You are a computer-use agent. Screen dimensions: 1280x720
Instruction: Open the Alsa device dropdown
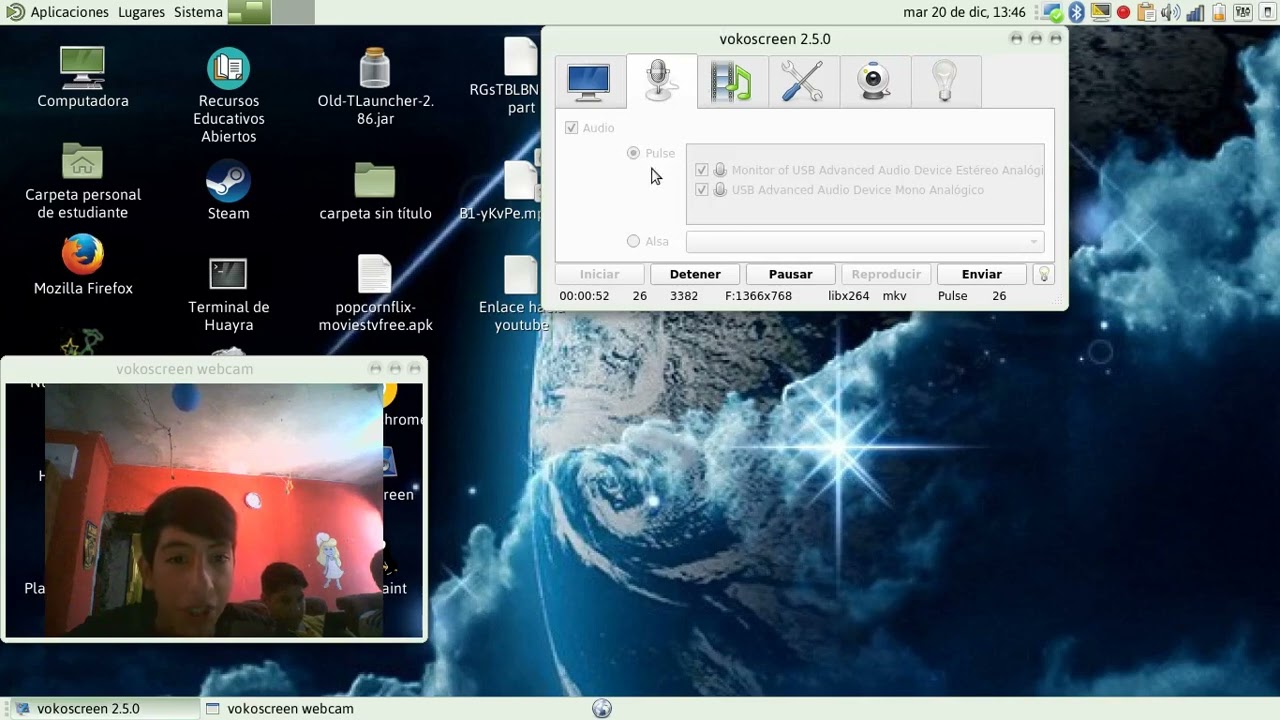[865, 241]
